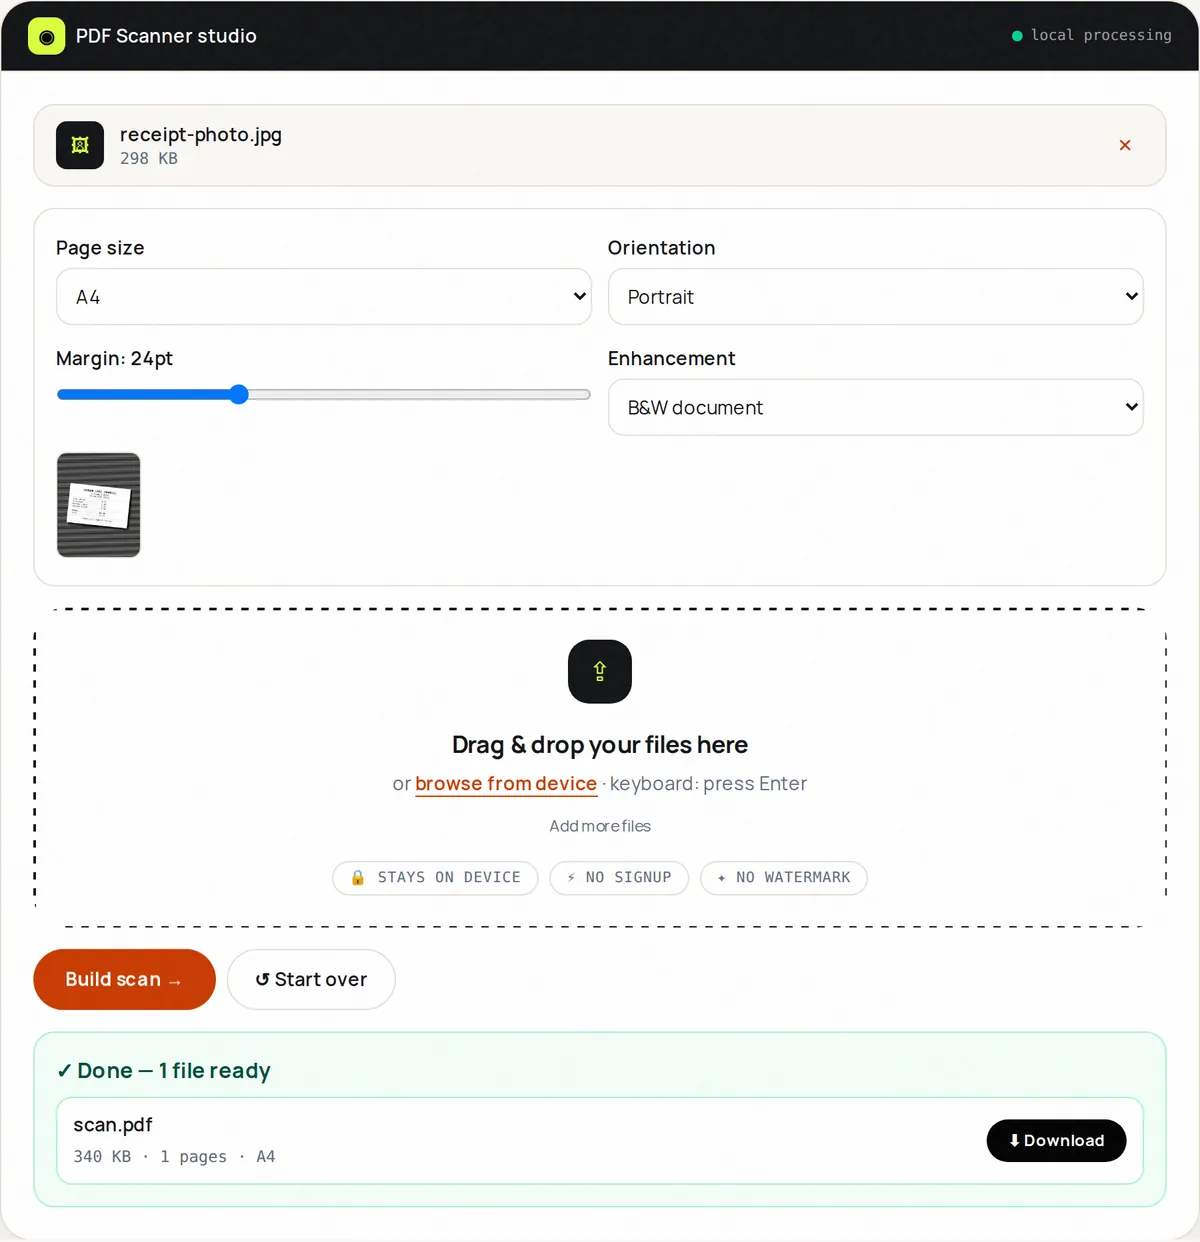
Task: Click the STAYS ON DEVICE badge
Action: [435, 878]
